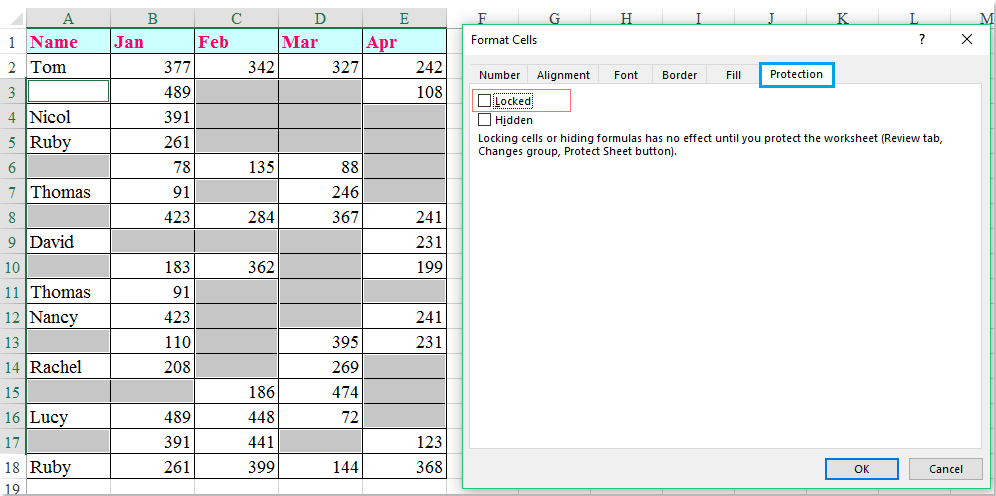Click the Name header cell
This screenshot has height=496, width=996.
pyautogui.click(x=68, y=42)
